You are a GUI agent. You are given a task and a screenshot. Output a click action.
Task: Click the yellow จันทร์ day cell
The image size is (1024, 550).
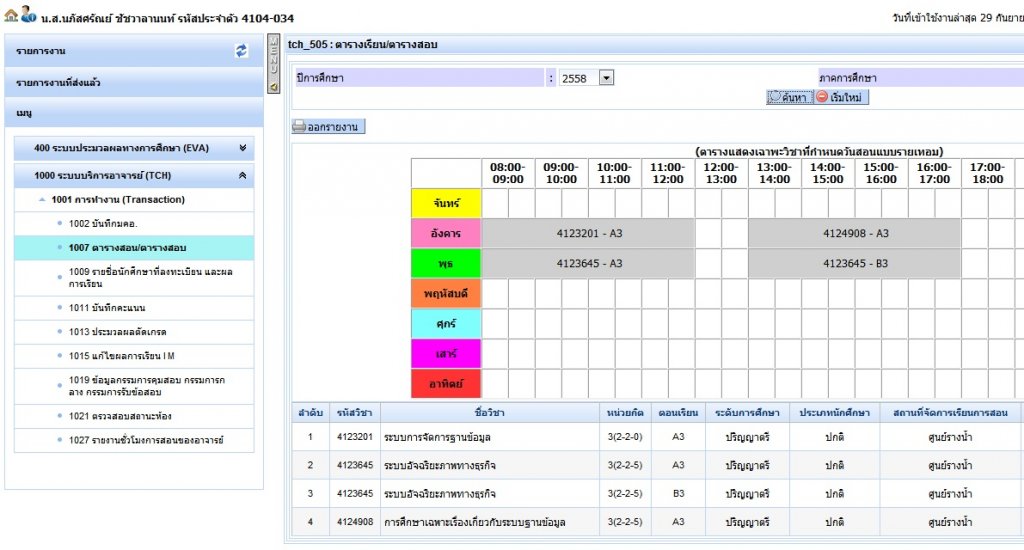tap(446, 203)
